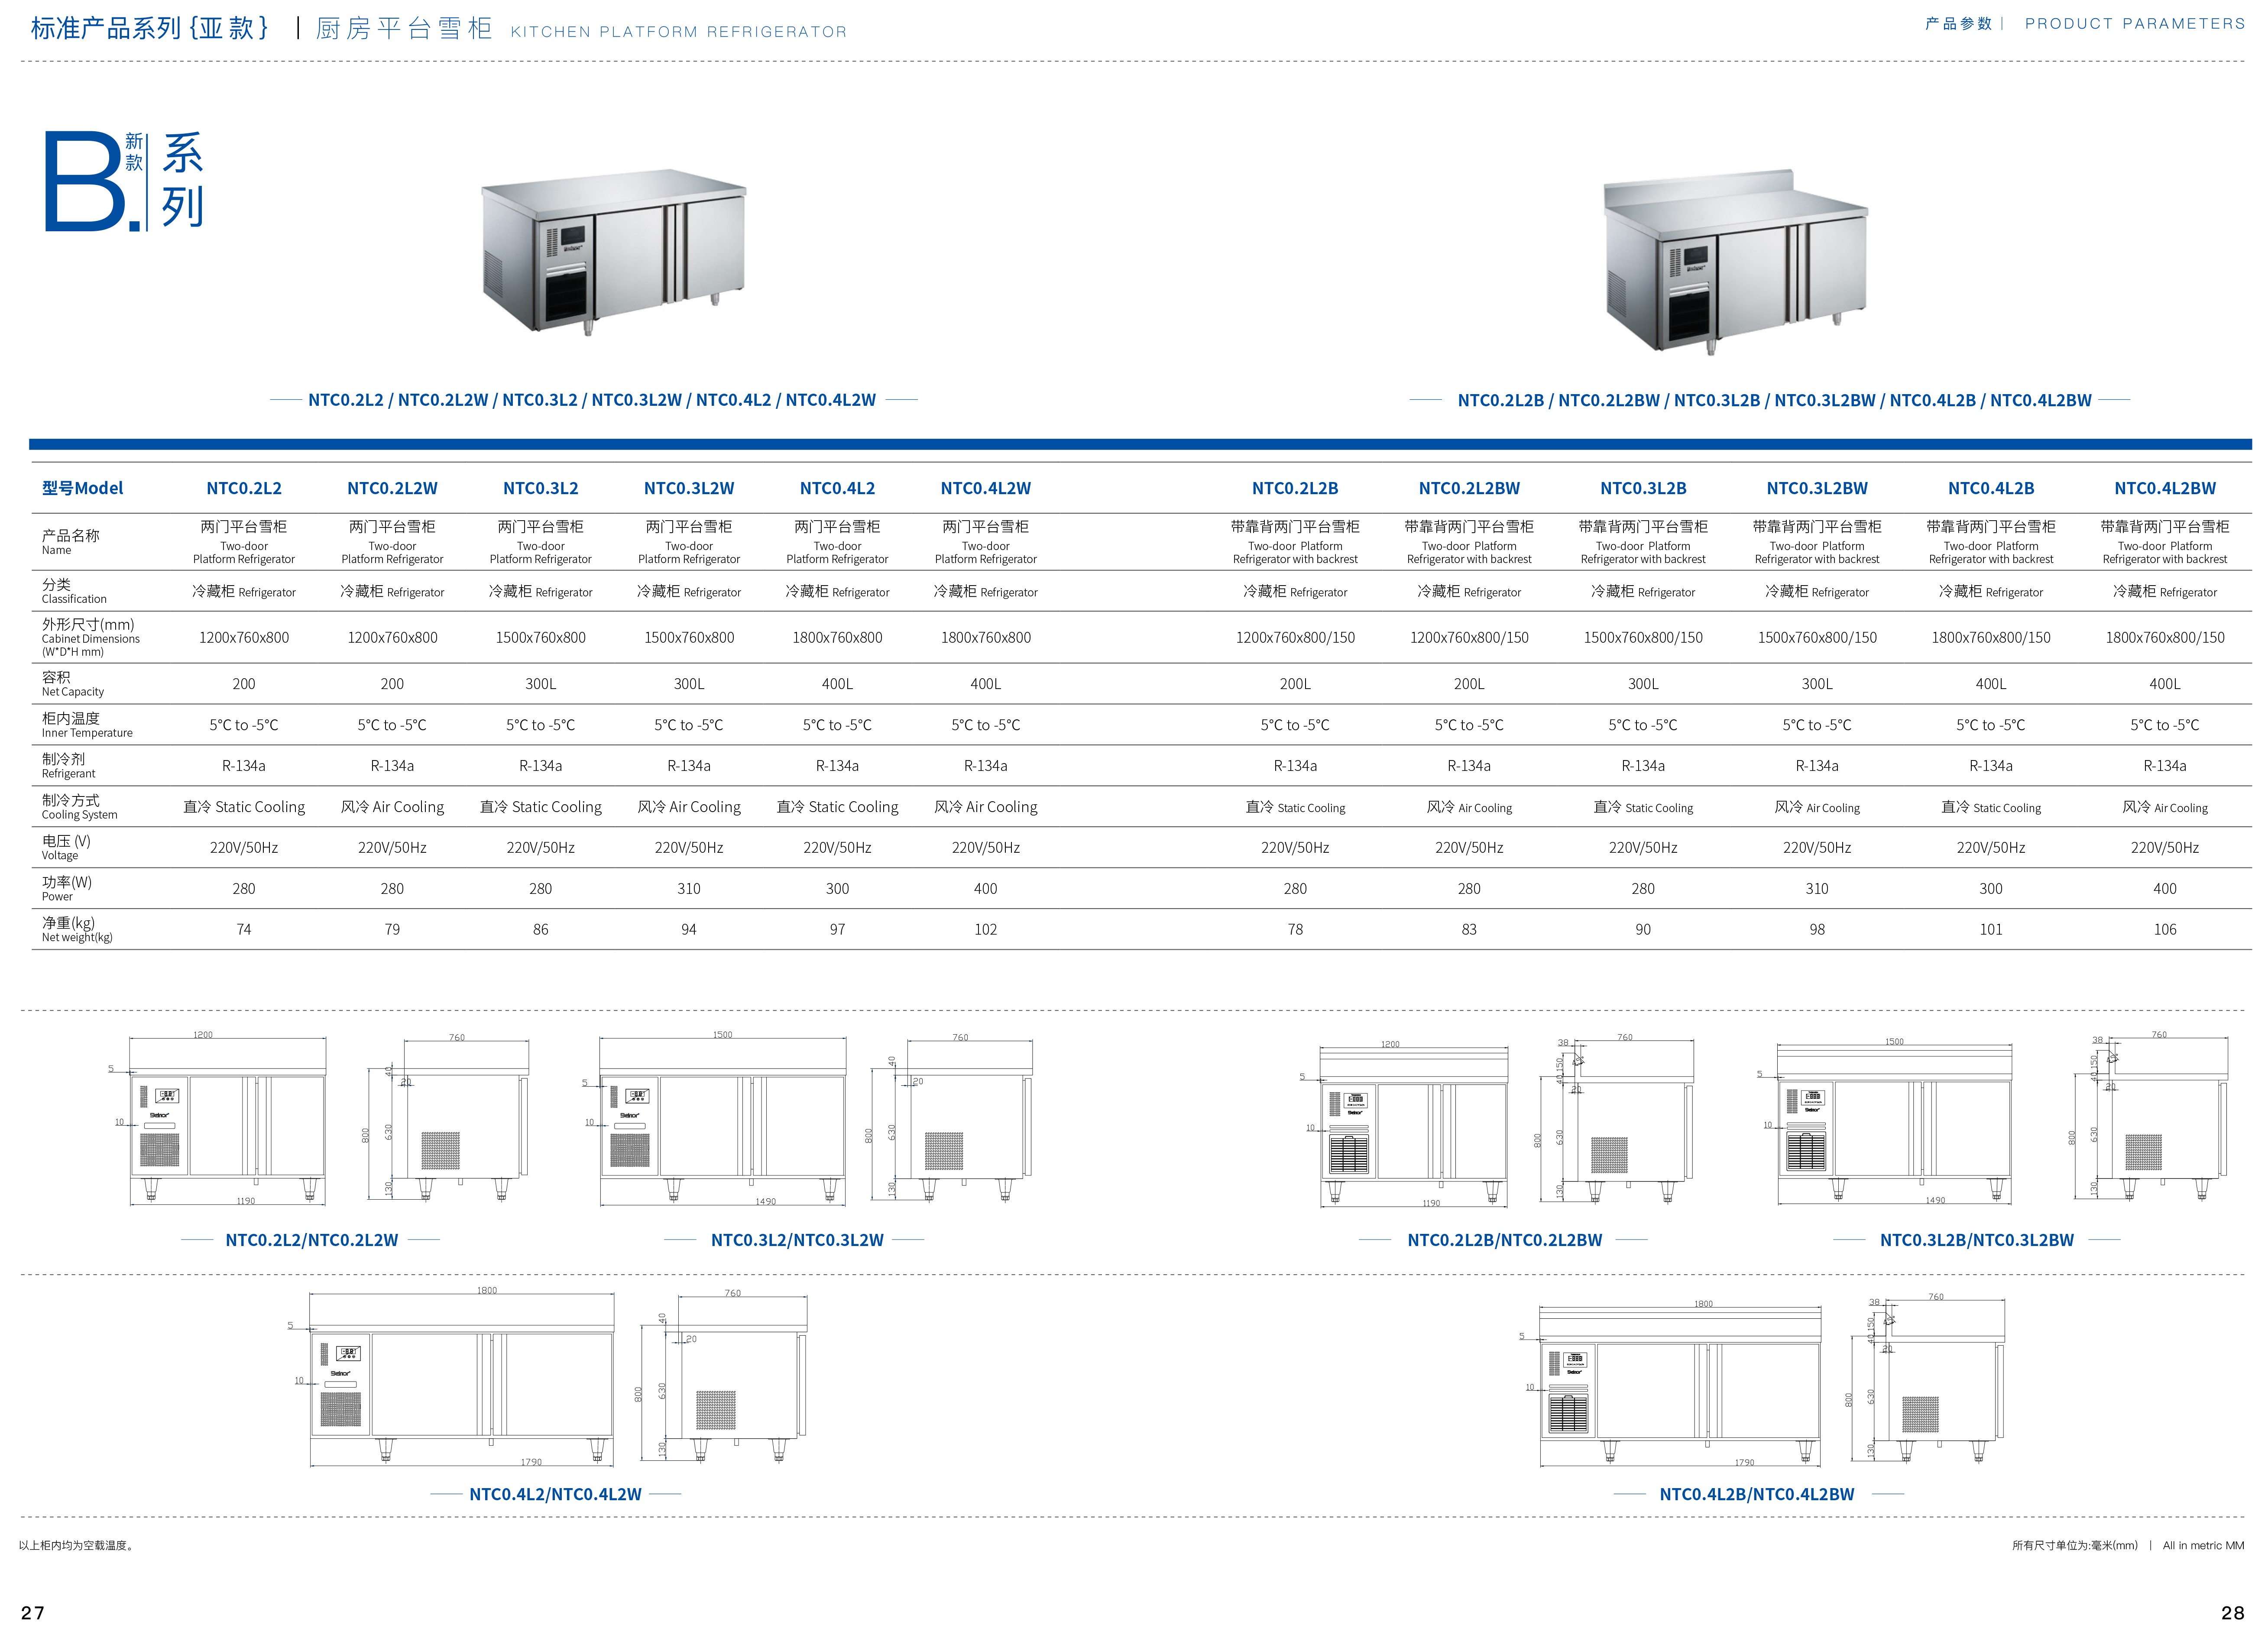Select the NTC0.4L2B column header in the table

(1991, 488)
